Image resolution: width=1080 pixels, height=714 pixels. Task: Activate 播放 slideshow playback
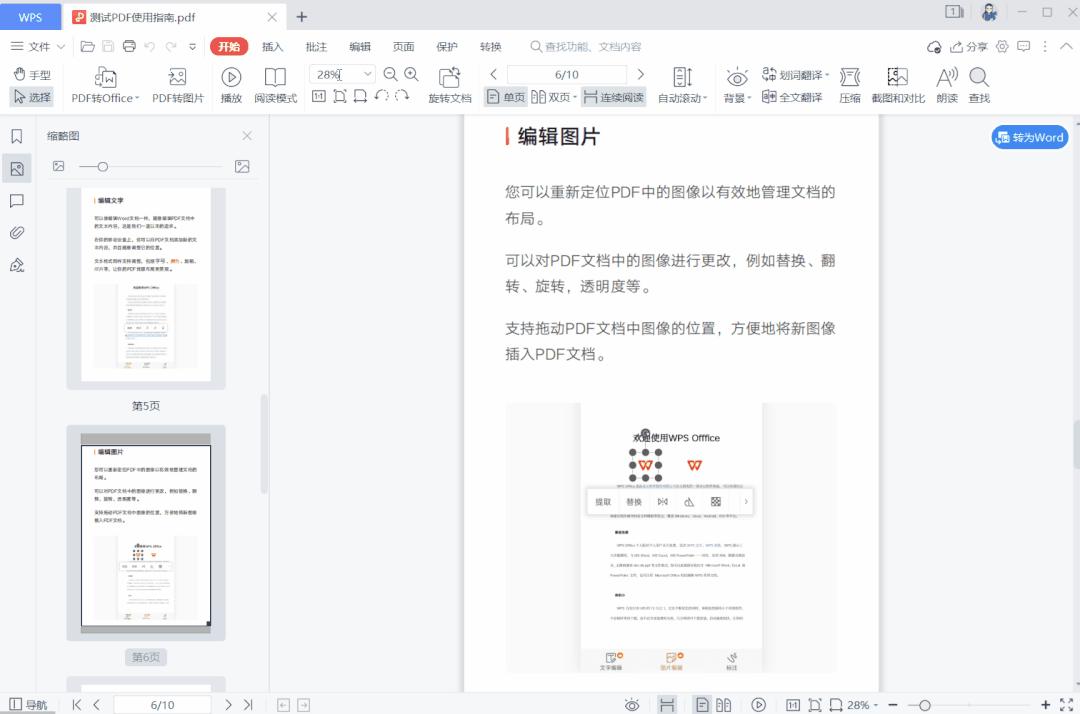point(230,84)
